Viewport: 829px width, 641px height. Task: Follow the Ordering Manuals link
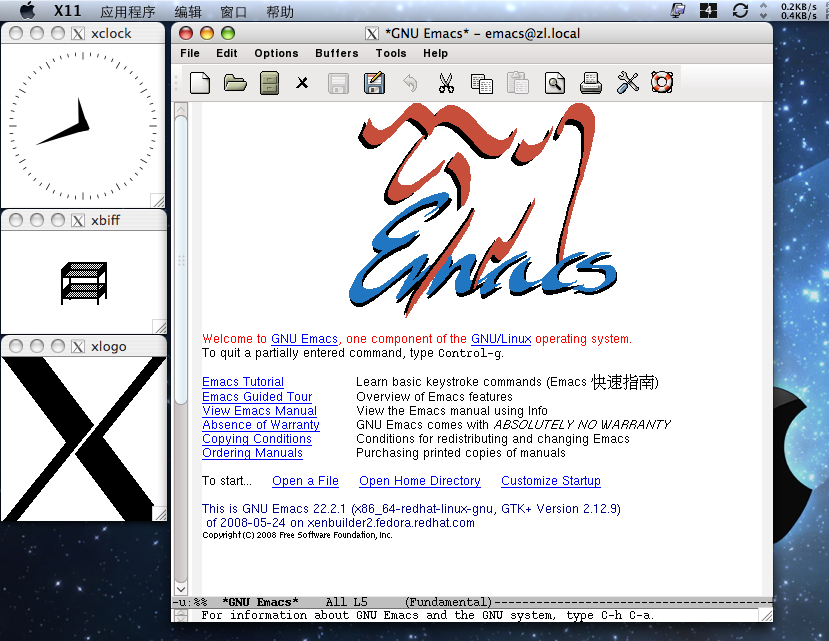click(x=253, y=453)
